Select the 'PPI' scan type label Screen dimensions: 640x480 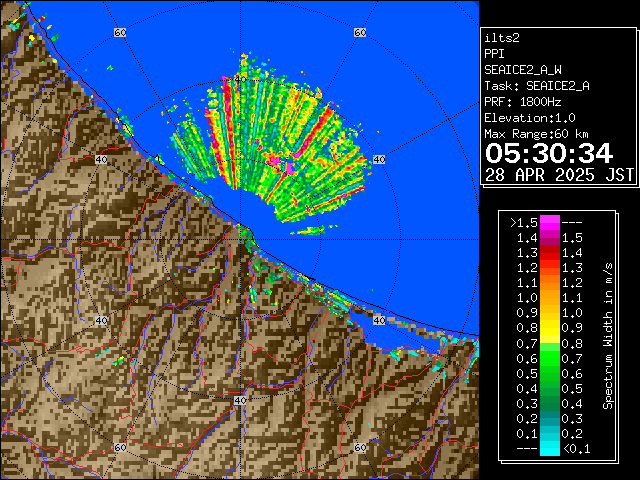(494, 54)
